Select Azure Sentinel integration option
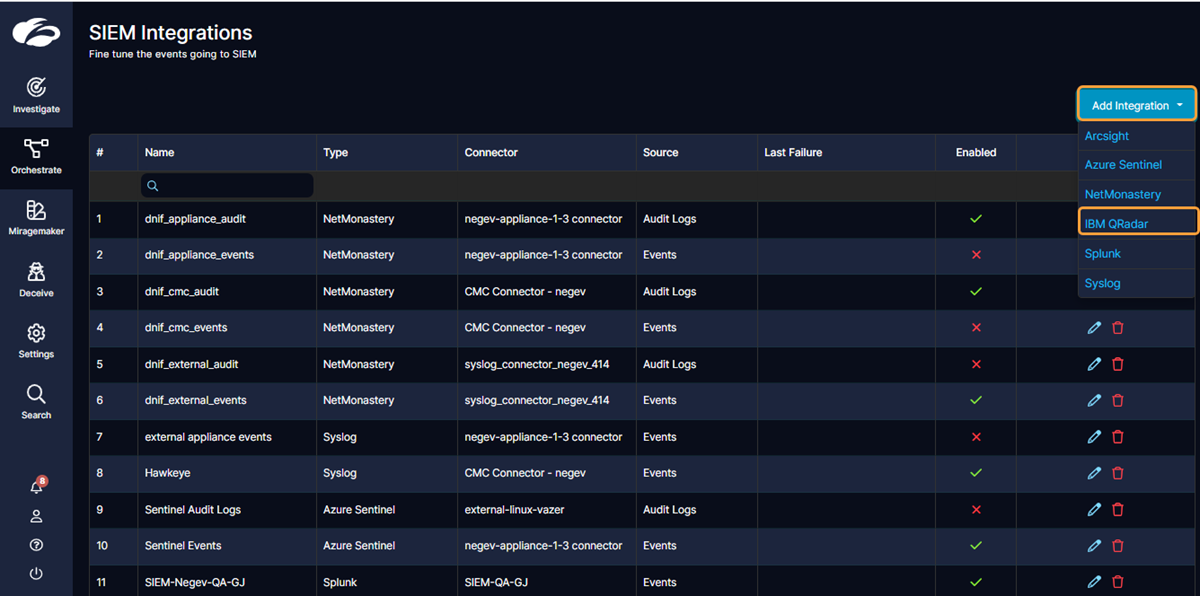The width and height of the screenshot is (1200, 596). point(1123,165)
